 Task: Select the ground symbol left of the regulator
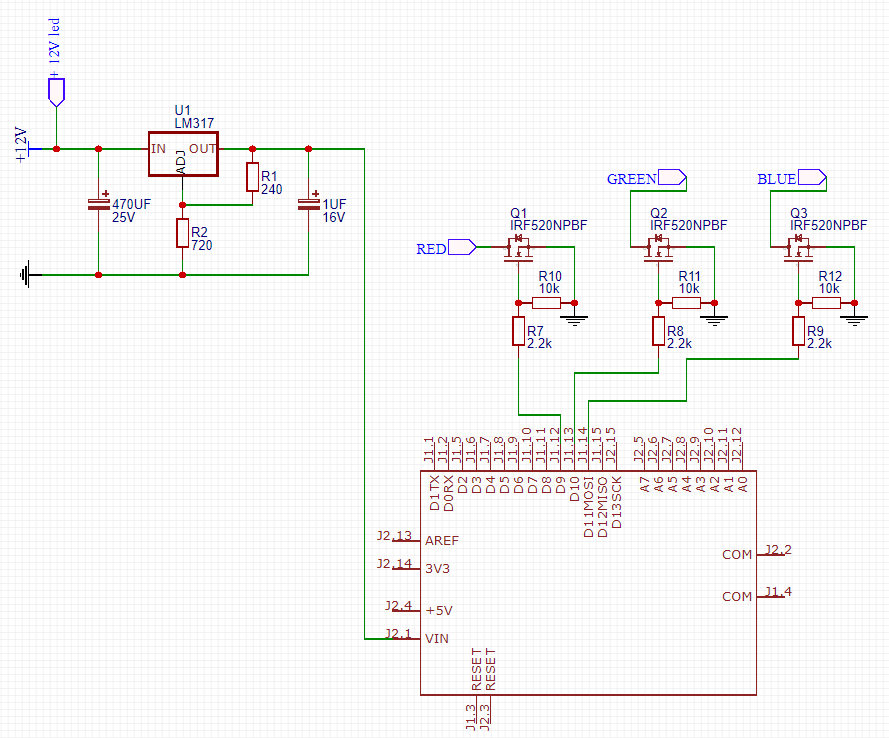pos(28,273)
